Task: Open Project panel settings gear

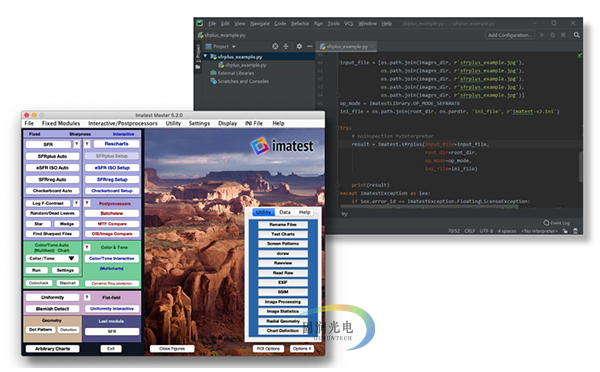Action: (x=299, y=46)
